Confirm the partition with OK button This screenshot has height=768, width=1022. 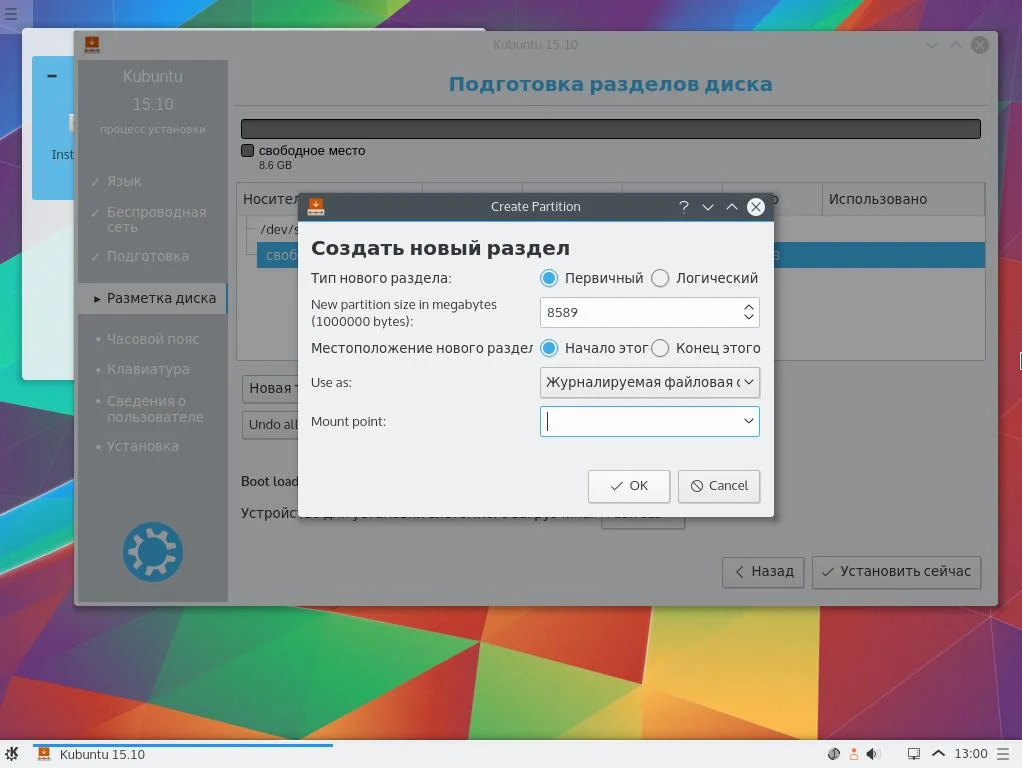(x=629, y=486)
